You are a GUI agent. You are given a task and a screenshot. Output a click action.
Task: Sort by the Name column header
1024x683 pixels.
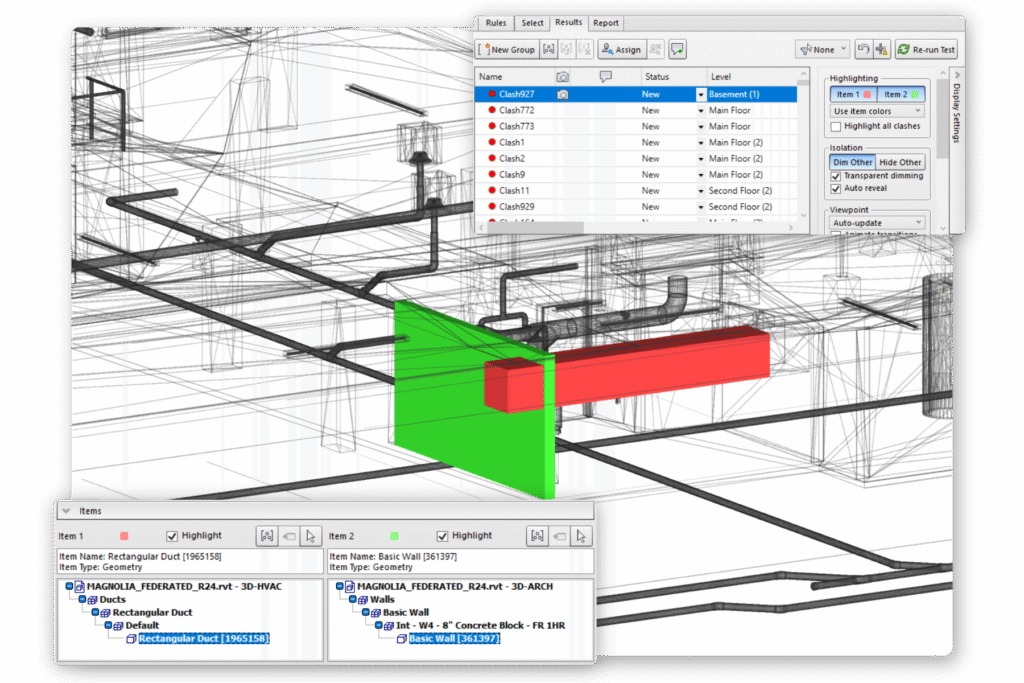pyautogui.click(x=514, y=77)
